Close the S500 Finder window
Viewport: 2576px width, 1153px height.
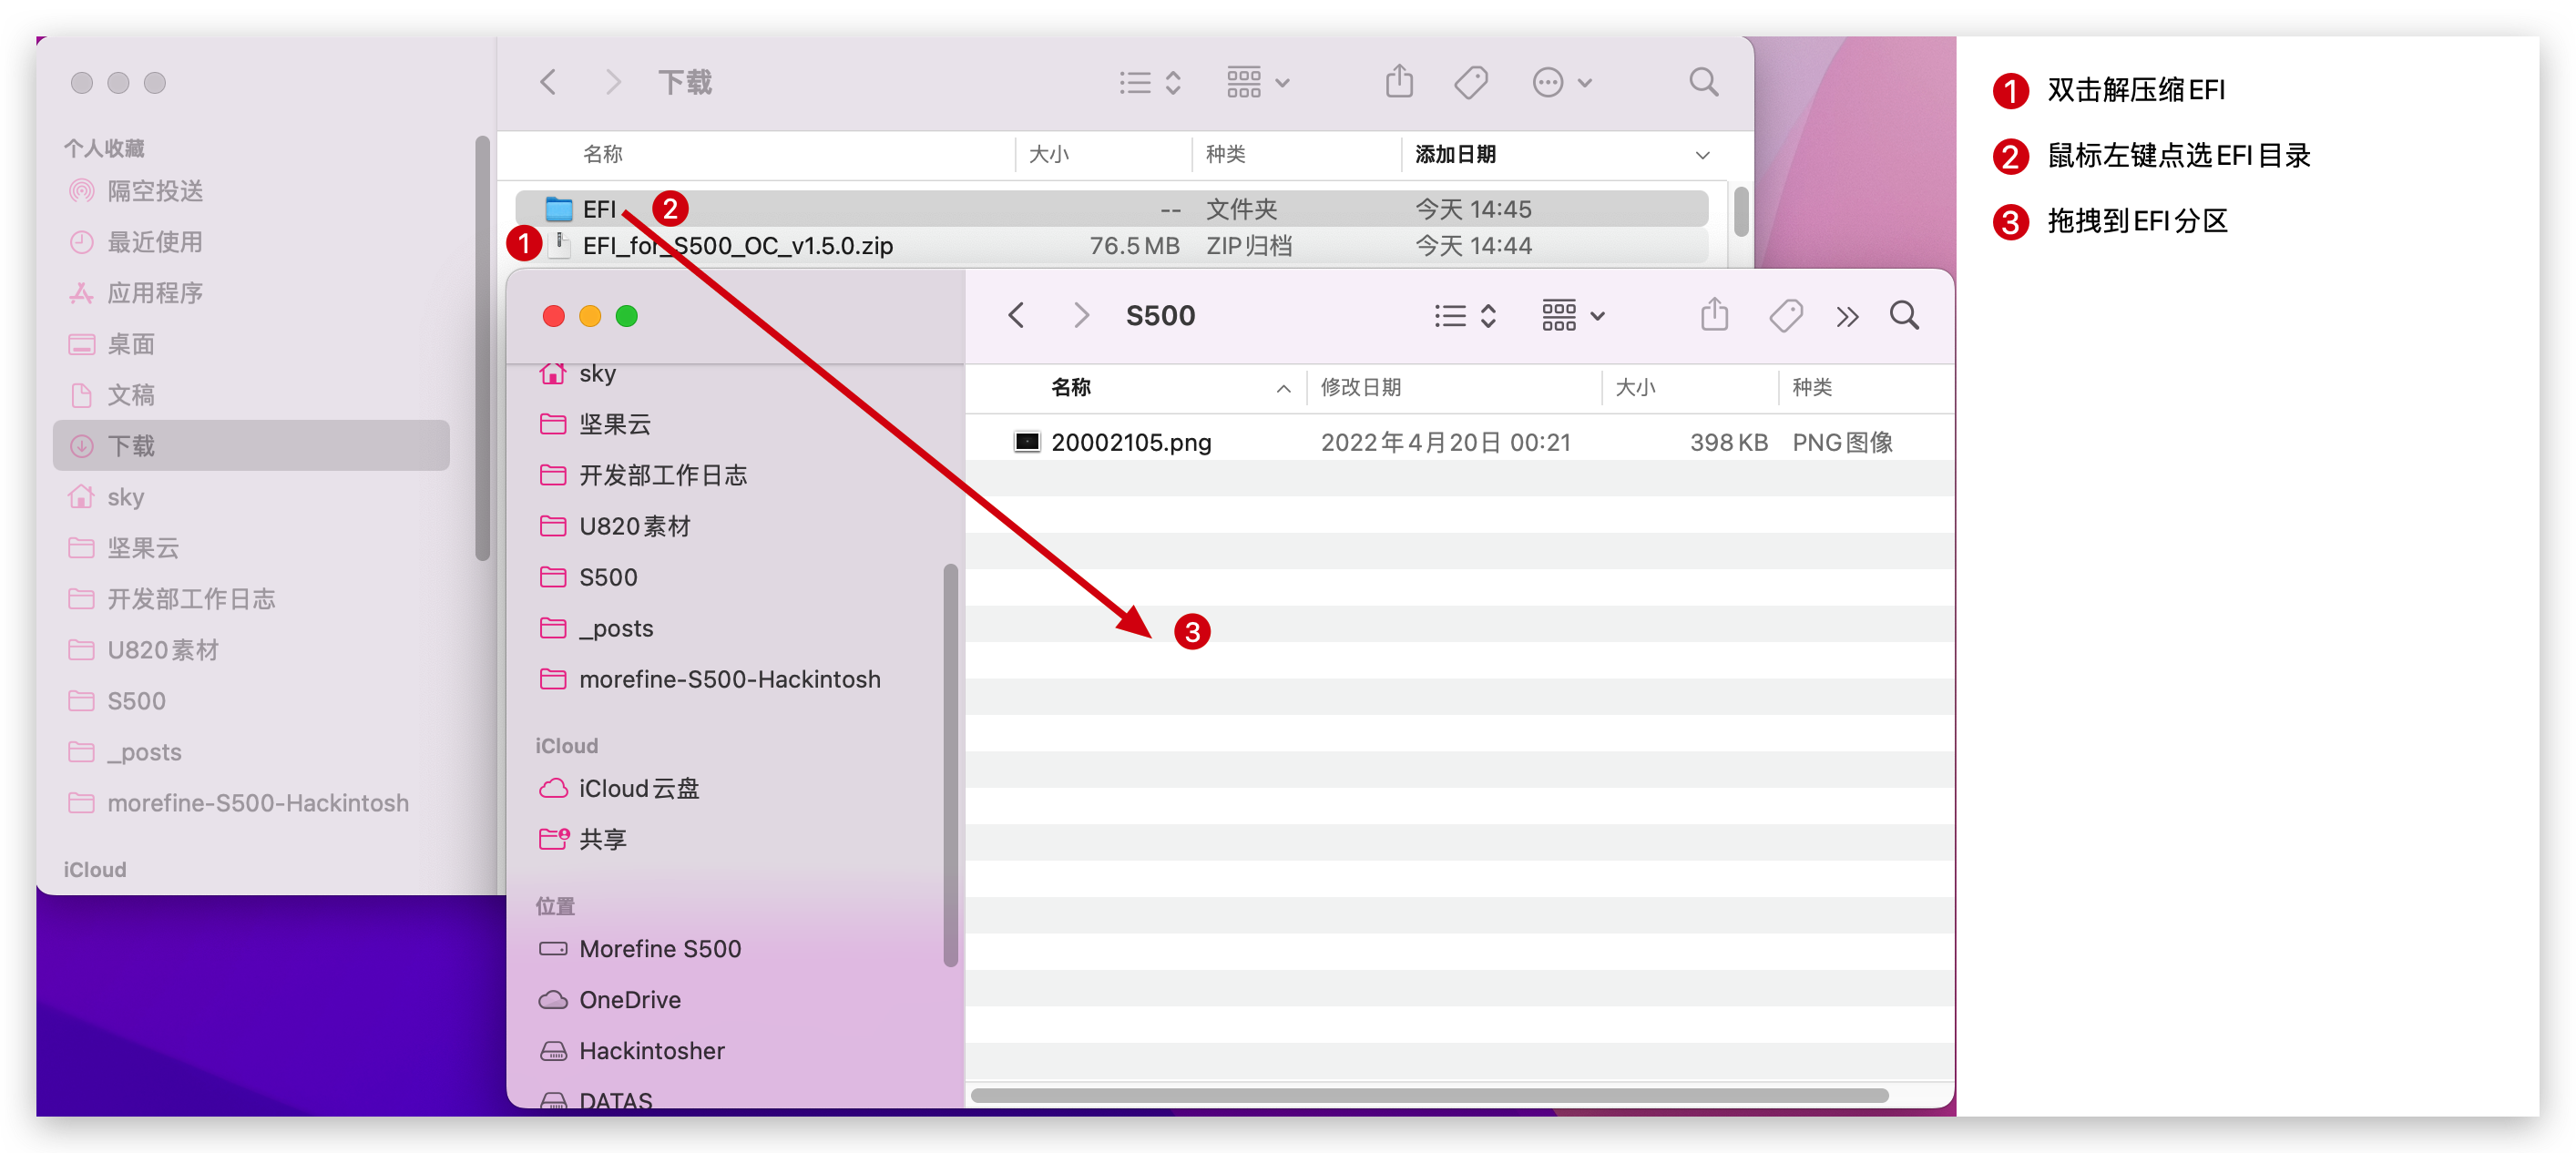pyautogui.click(x=553, y=316)
